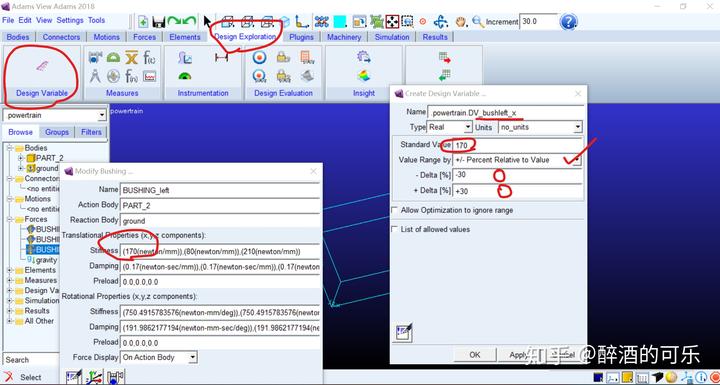
Task: Click the zoom magnifier tool in toolbar
Action: pyautogui.click(x=478, y=21)
